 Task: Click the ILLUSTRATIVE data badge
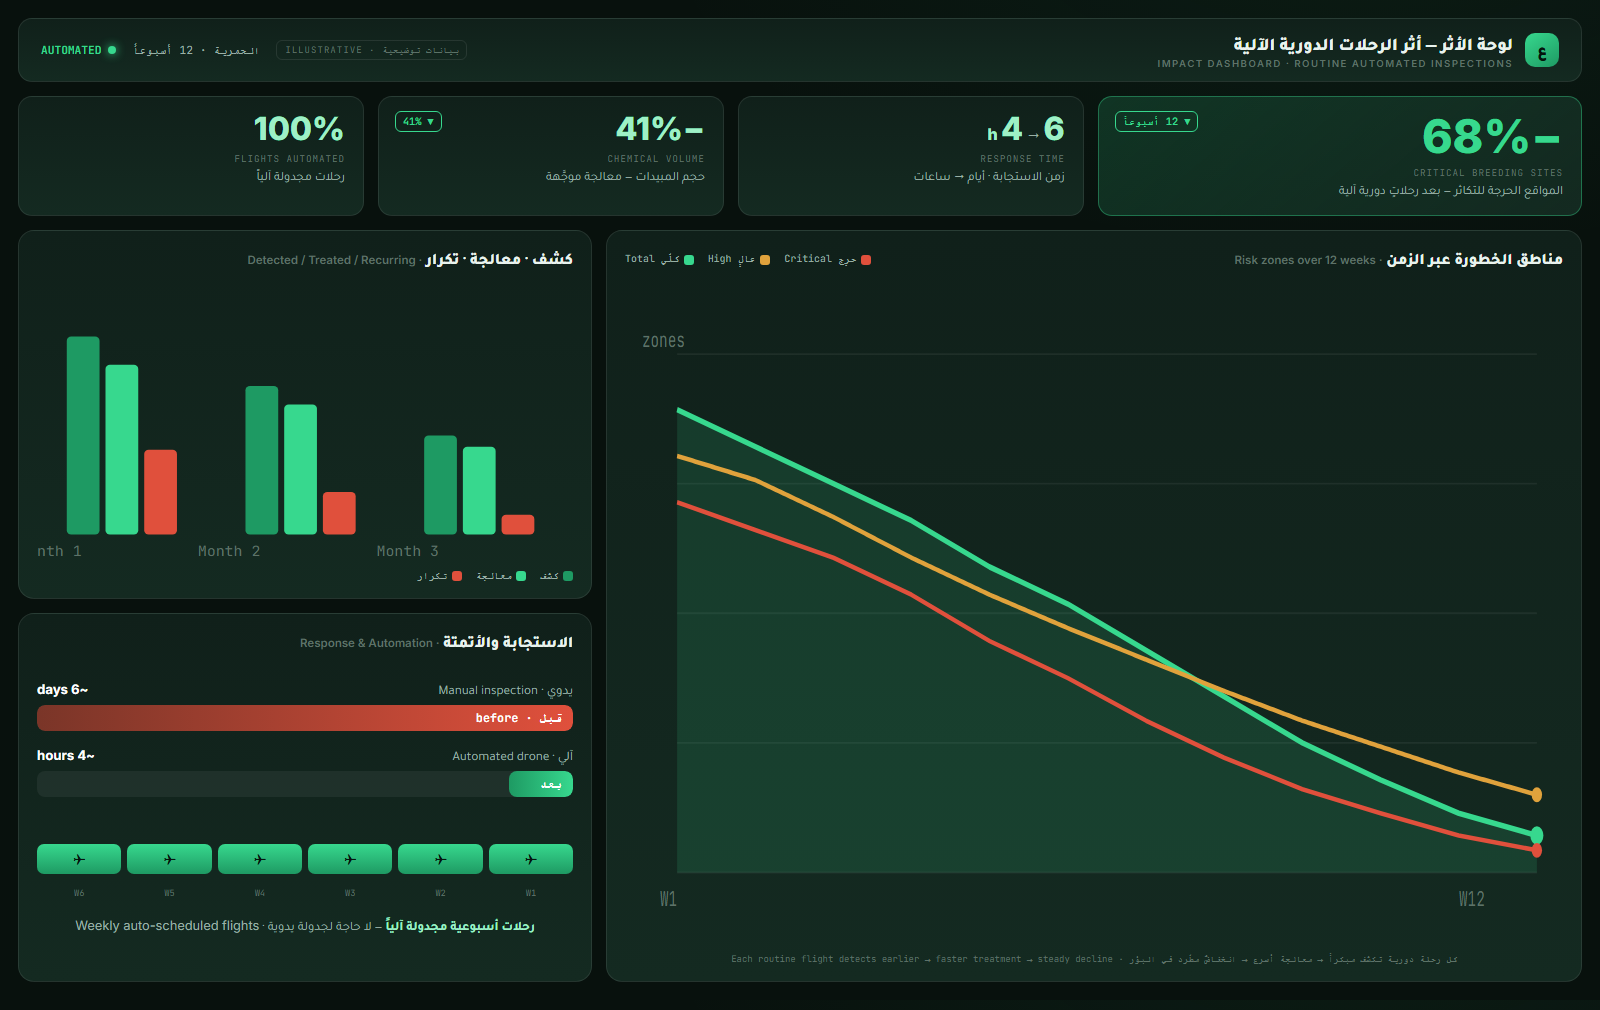coord(371,50)
